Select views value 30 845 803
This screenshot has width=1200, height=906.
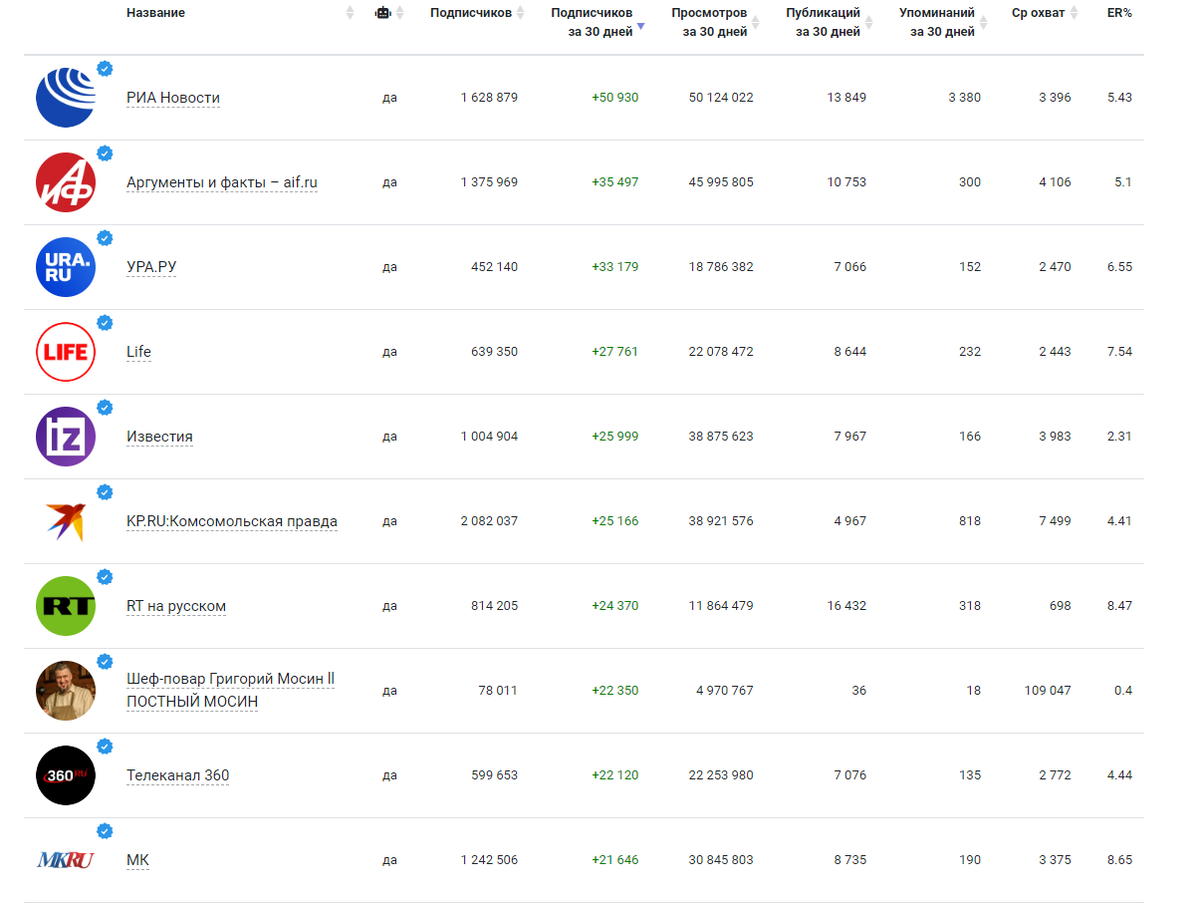(721, 860)
